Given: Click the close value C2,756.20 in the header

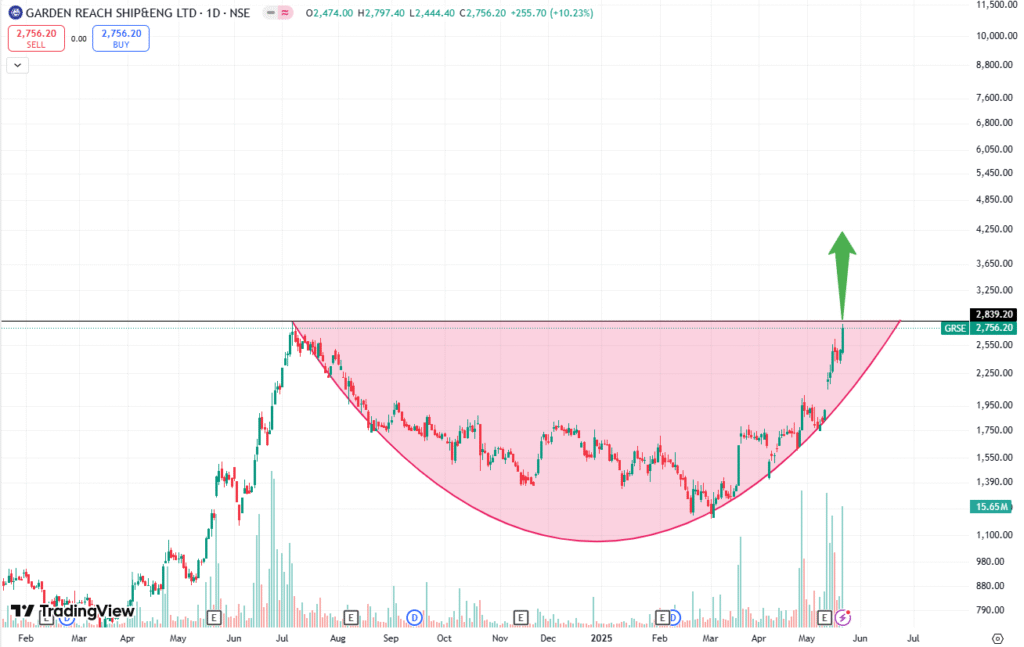Looking at the screenshot, I should [482, 13].
